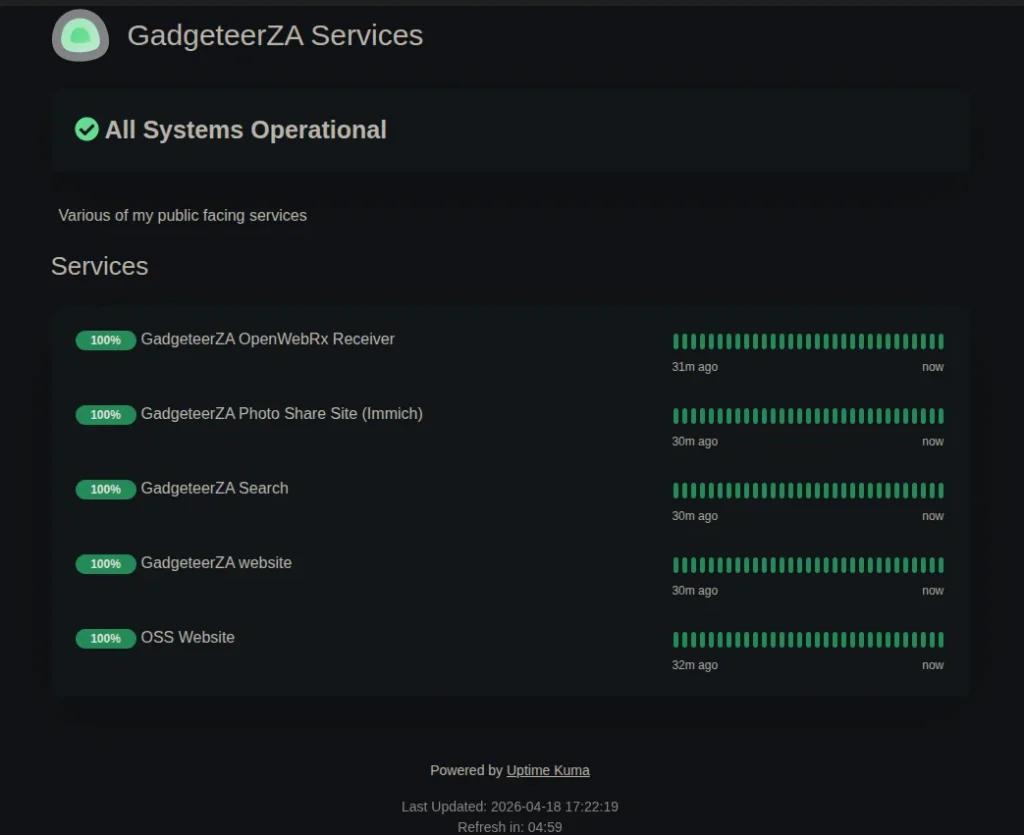The image size is (1024, 835).
Task: Click 100% badge for OSS Website
Action: [x=106, y=638]
